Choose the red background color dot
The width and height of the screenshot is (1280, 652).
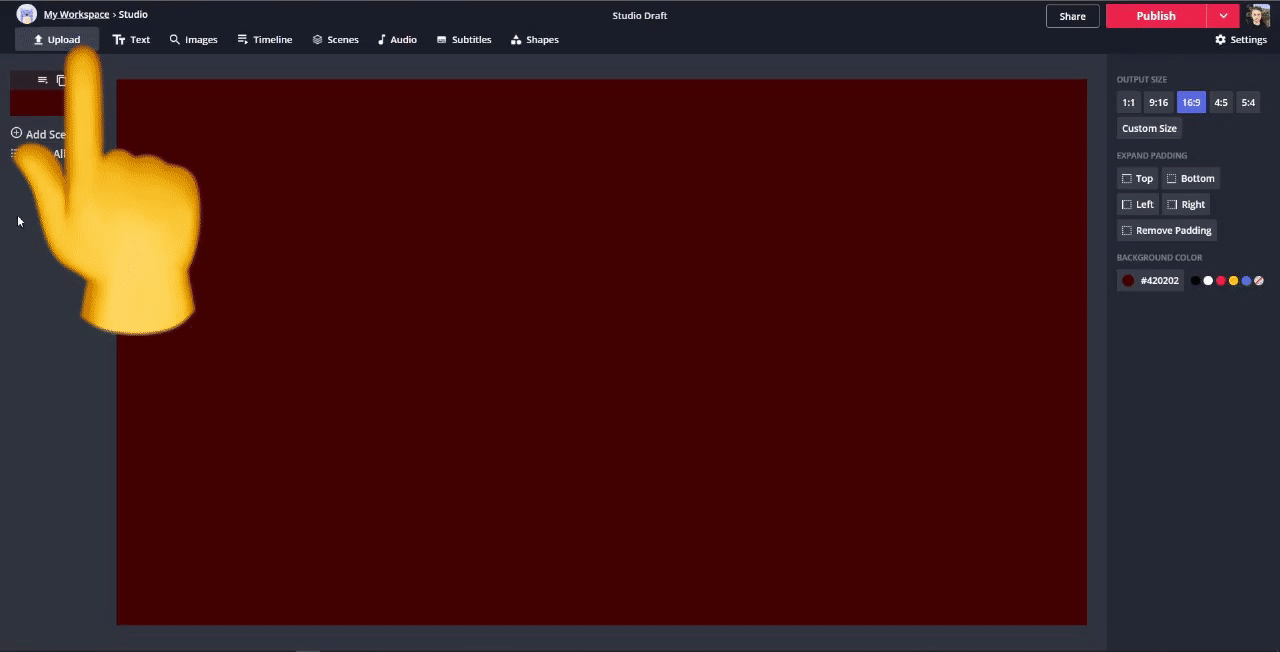pos(1221,281)
